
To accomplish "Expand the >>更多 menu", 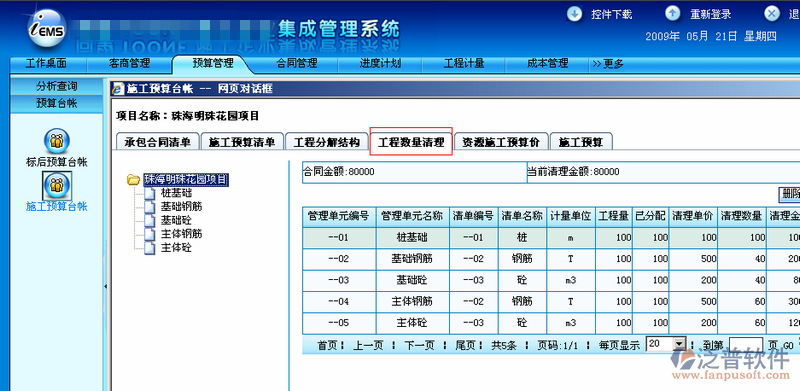I will tap(607, 64).
